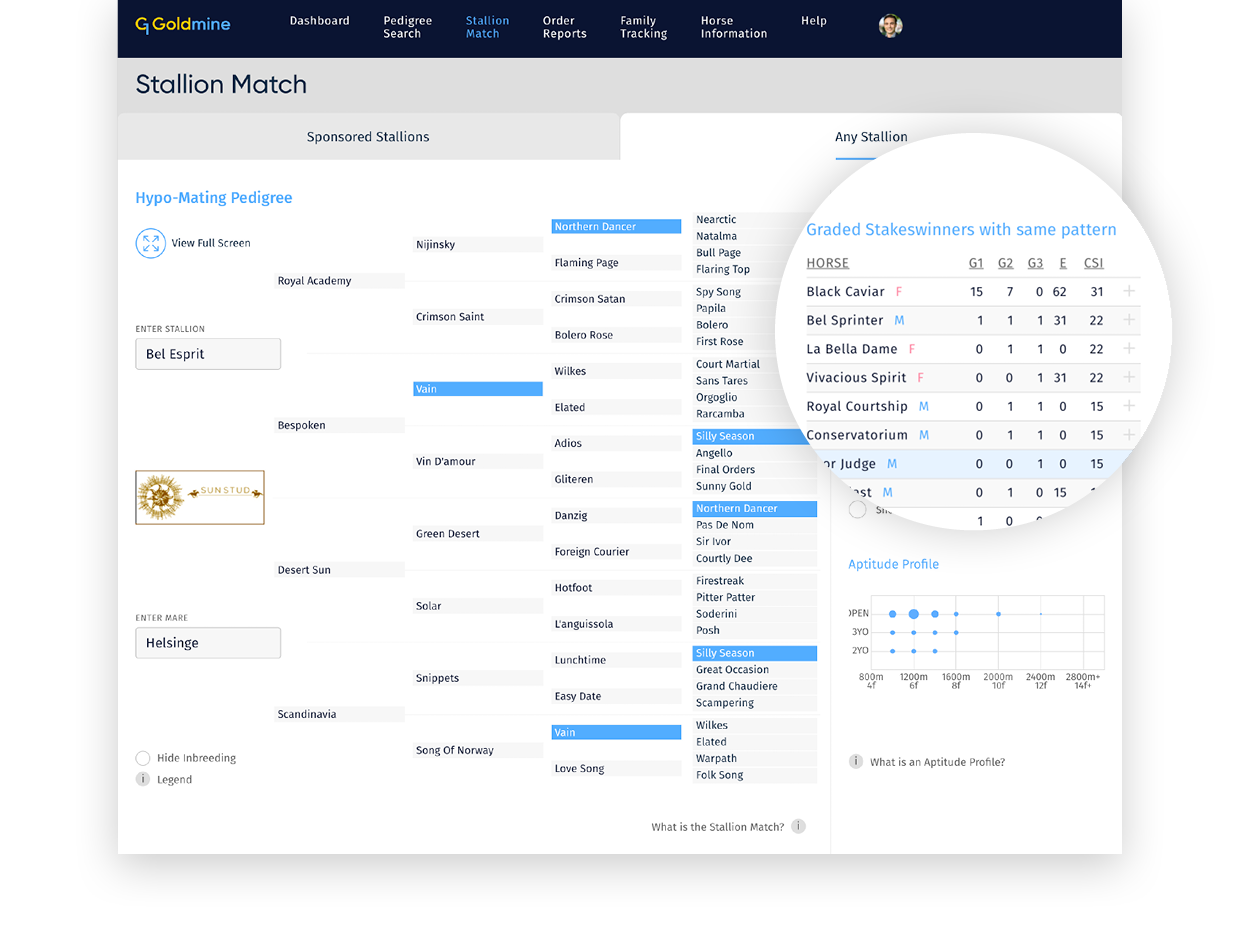
Task: Navigate to Family Tracking
Action: pos(644,27)
